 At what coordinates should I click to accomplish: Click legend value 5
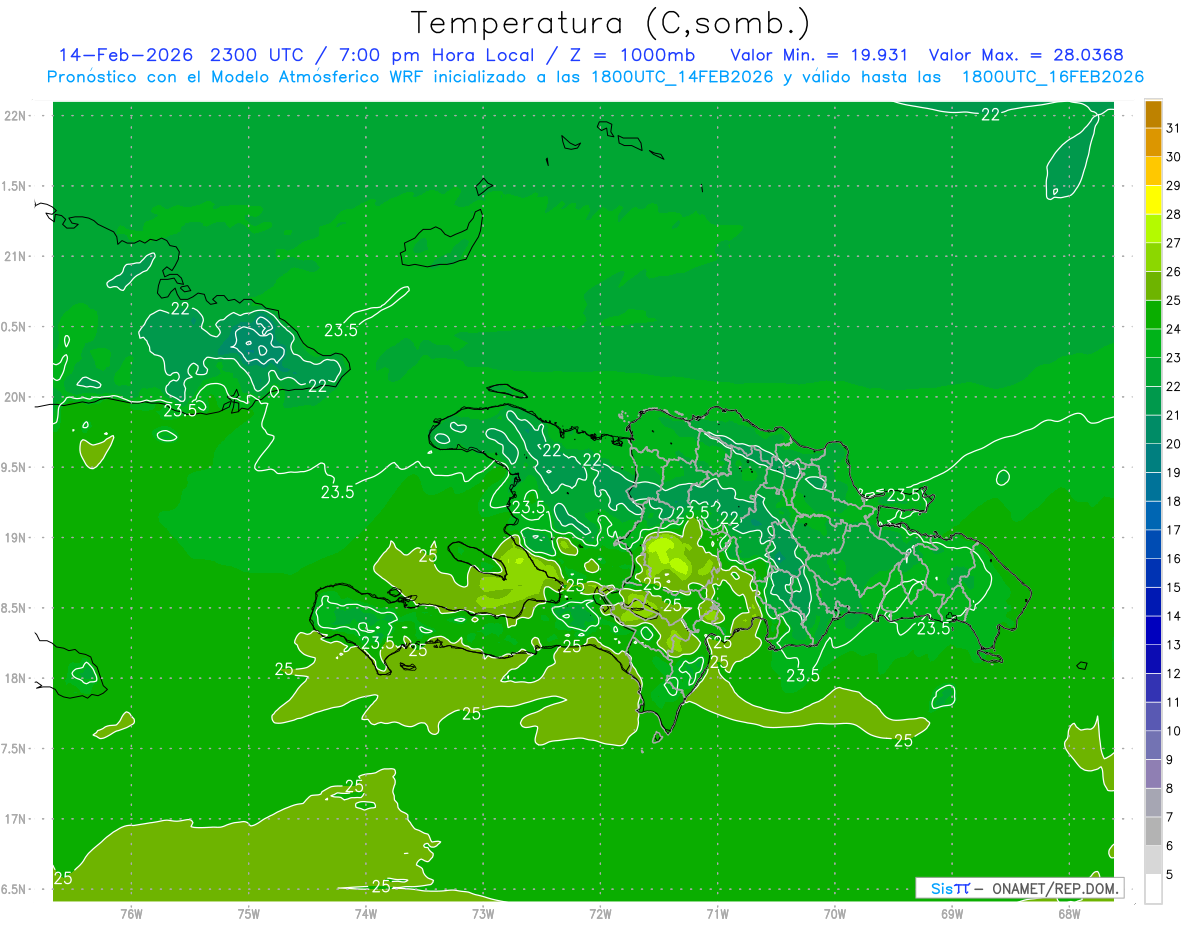pos(1169,875)
